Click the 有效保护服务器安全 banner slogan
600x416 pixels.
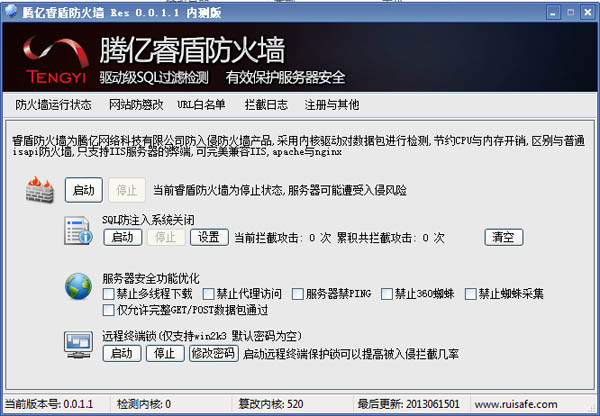(x=285, y=78)
